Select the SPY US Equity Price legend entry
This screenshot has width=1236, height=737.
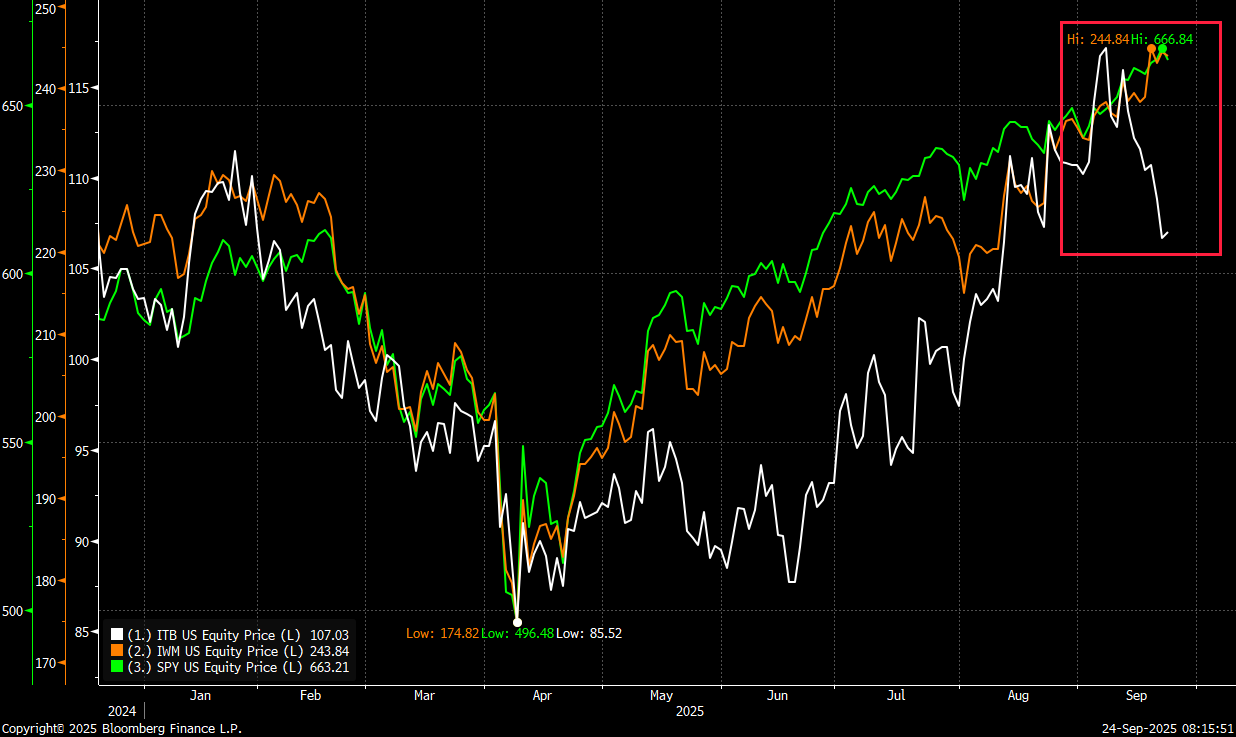tap(230, 667)
